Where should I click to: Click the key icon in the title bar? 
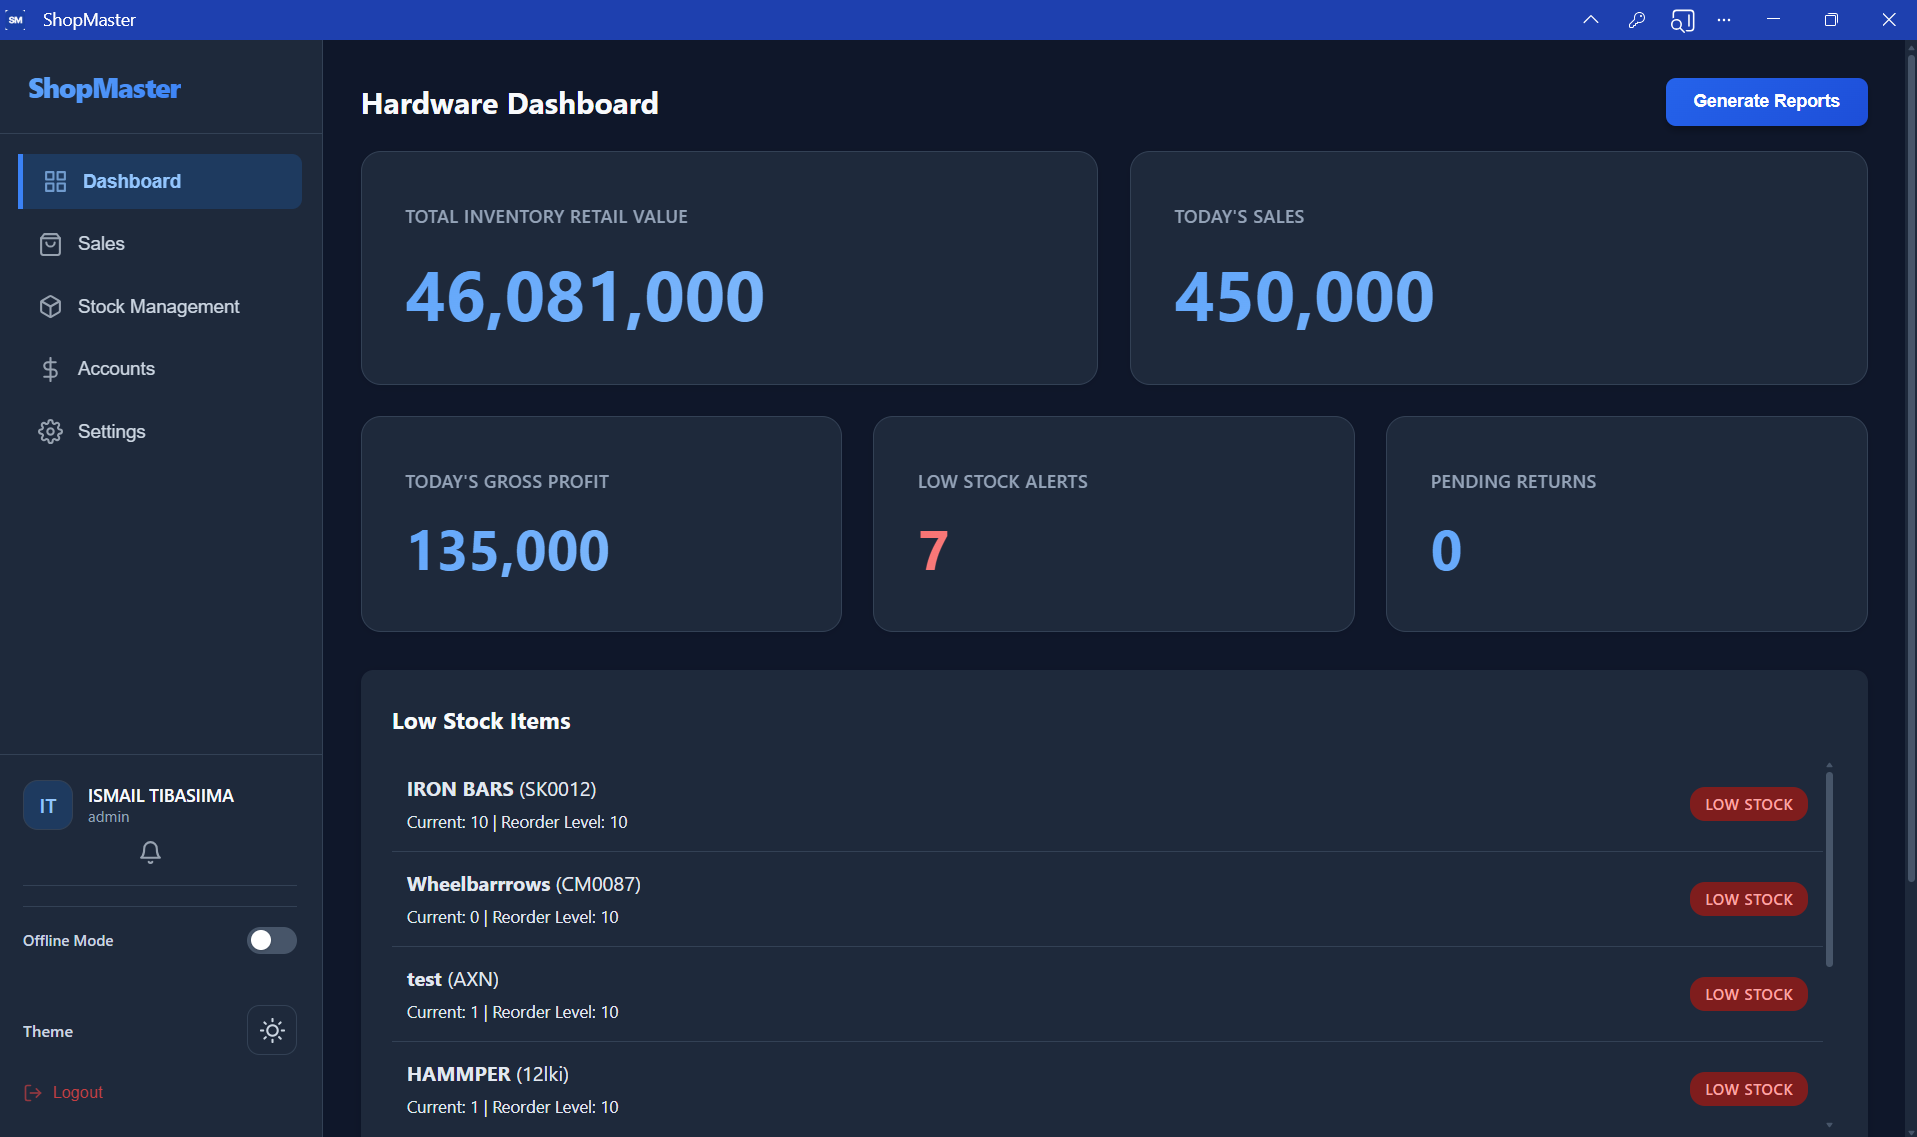pos(1637,19)
